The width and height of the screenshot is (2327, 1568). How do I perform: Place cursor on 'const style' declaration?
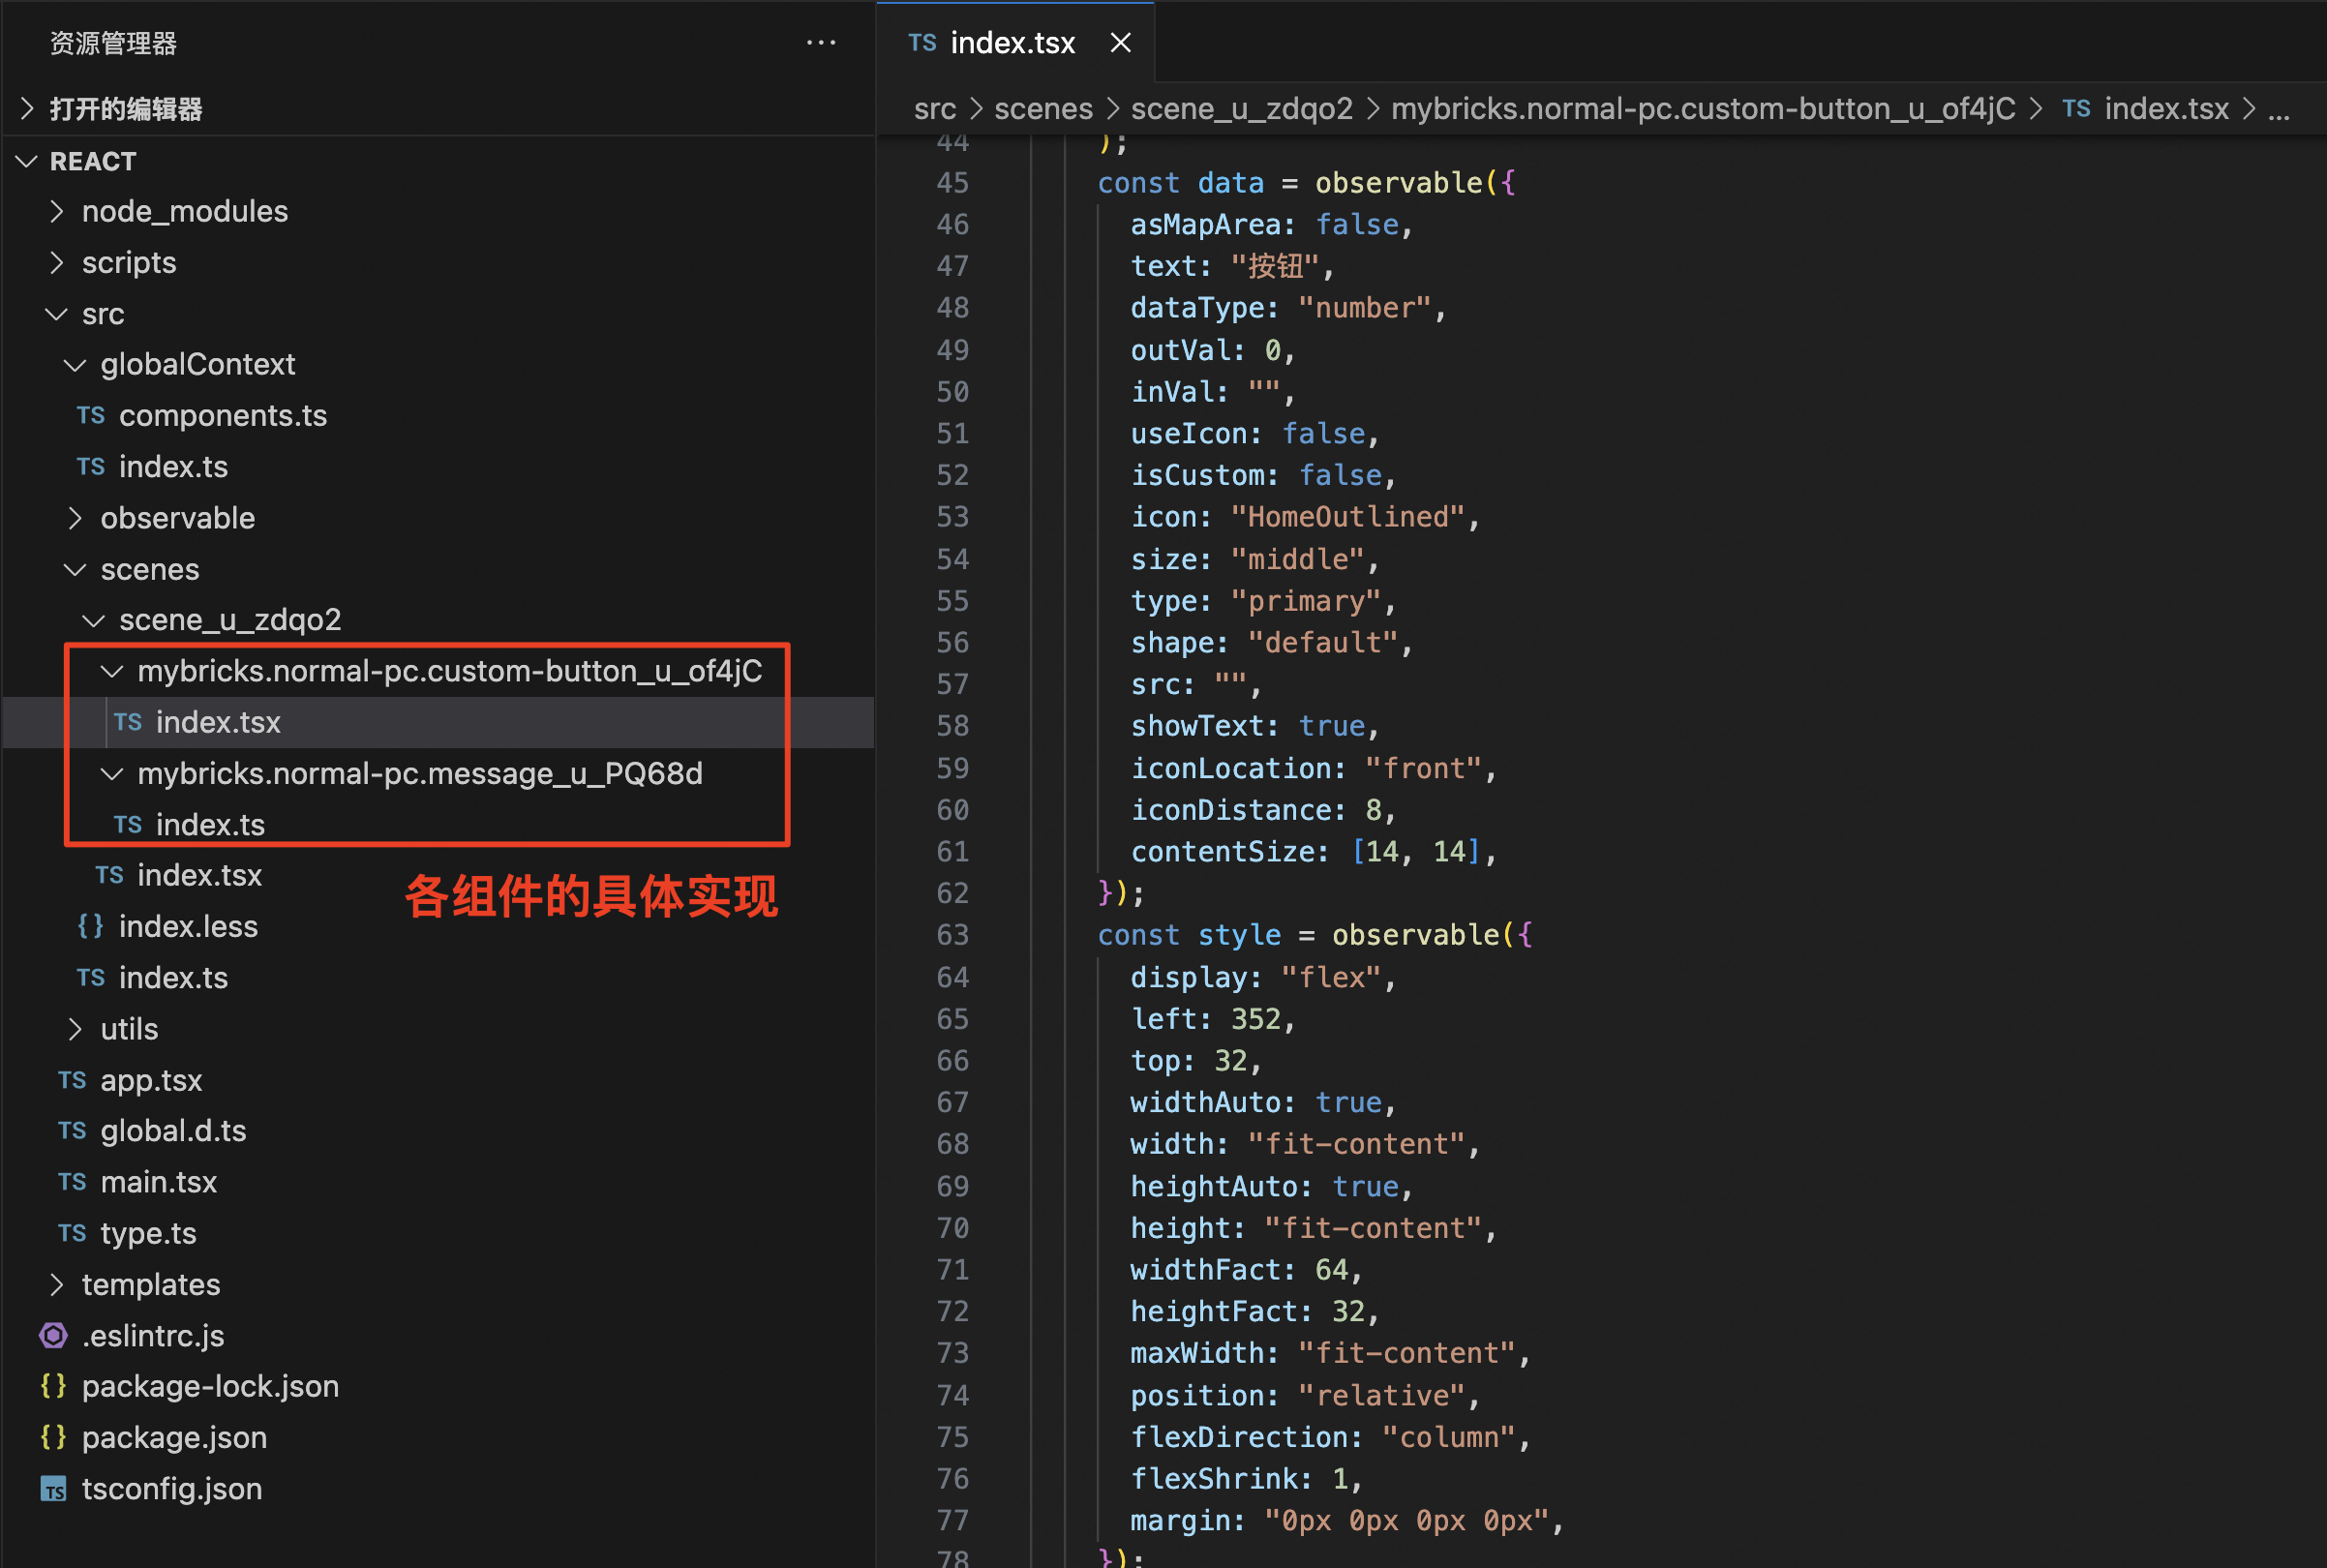(1189, 935)
